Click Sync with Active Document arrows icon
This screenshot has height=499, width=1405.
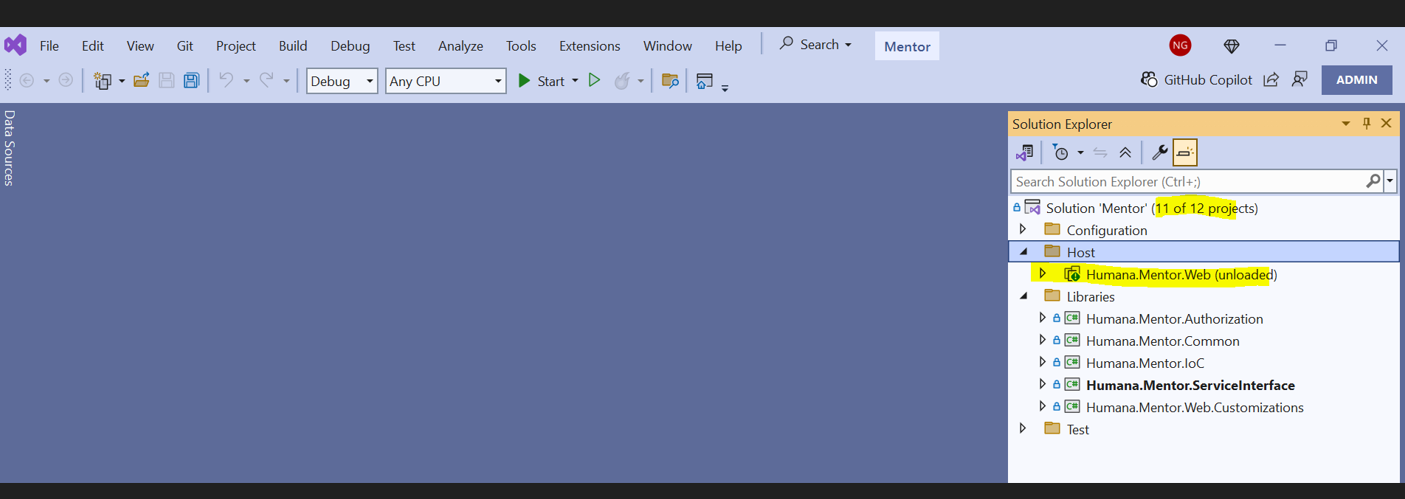pos(1100,152)
